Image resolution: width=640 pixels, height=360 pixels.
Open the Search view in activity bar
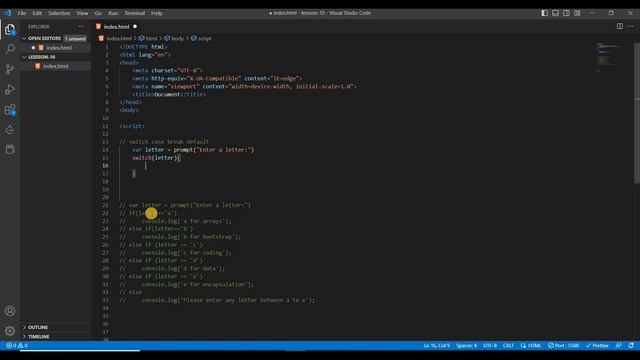tap(10, 49)
